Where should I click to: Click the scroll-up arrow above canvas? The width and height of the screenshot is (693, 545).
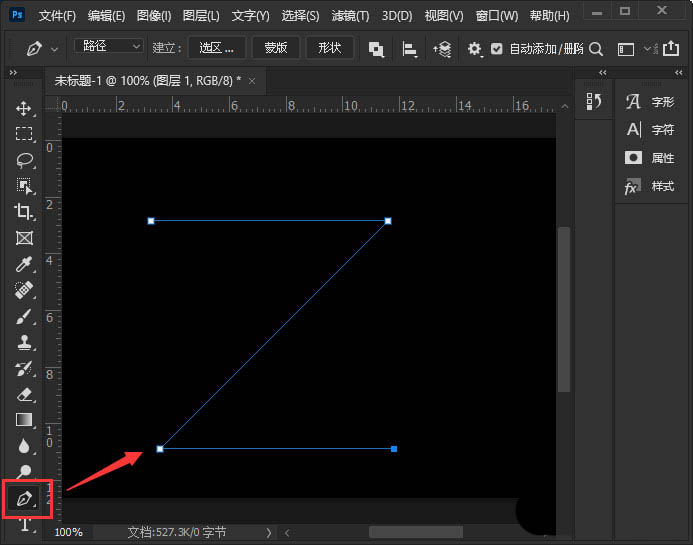[x=564, y=106]
